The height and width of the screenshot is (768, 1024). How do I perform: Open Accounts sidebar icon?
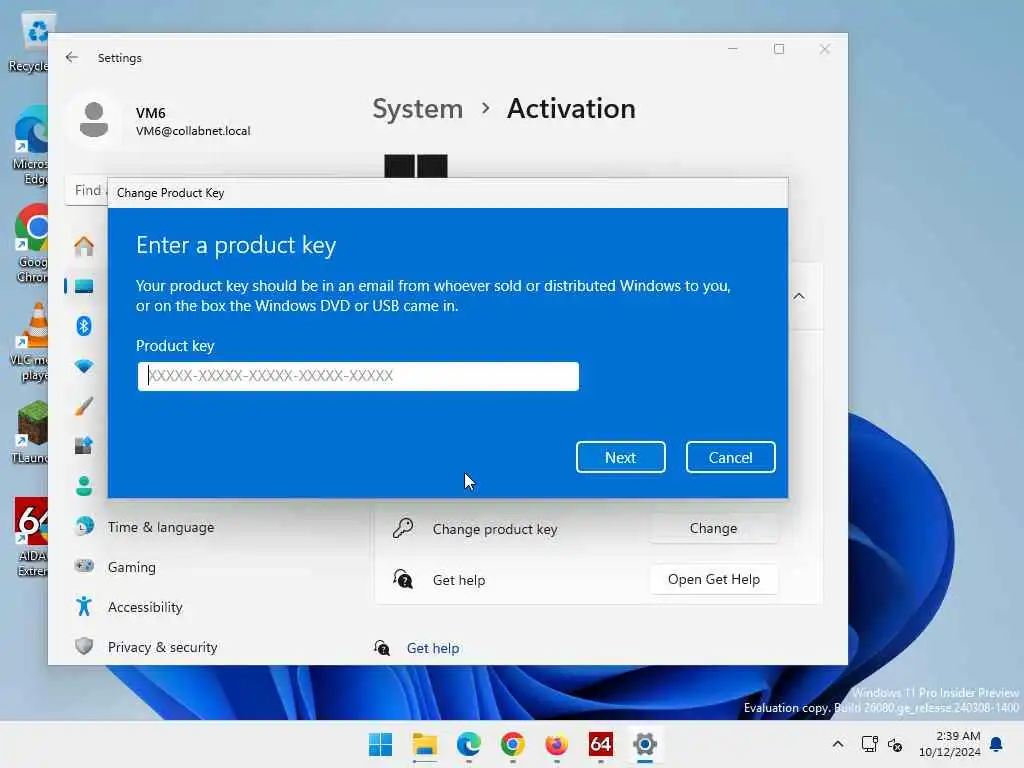click(84, 486)
